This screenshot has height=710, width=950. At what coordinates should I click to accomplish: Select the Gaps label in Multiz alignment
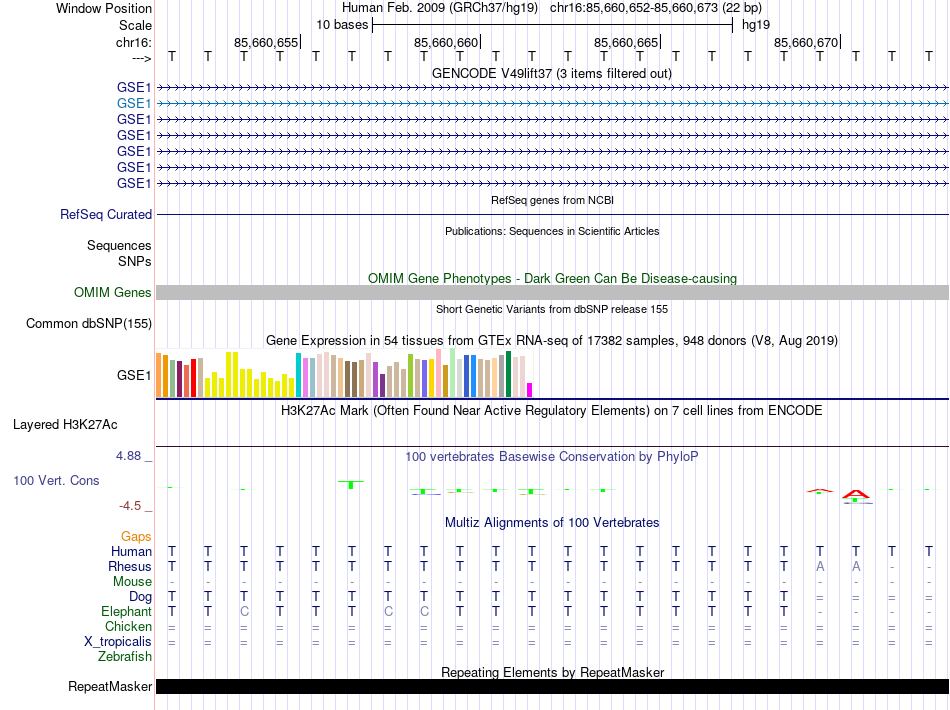[x=136, y=537]
